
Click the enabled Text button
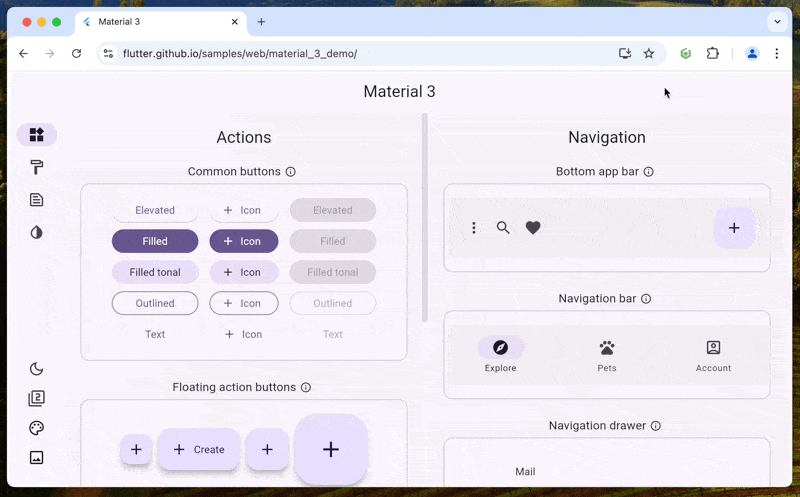point(155,334)
